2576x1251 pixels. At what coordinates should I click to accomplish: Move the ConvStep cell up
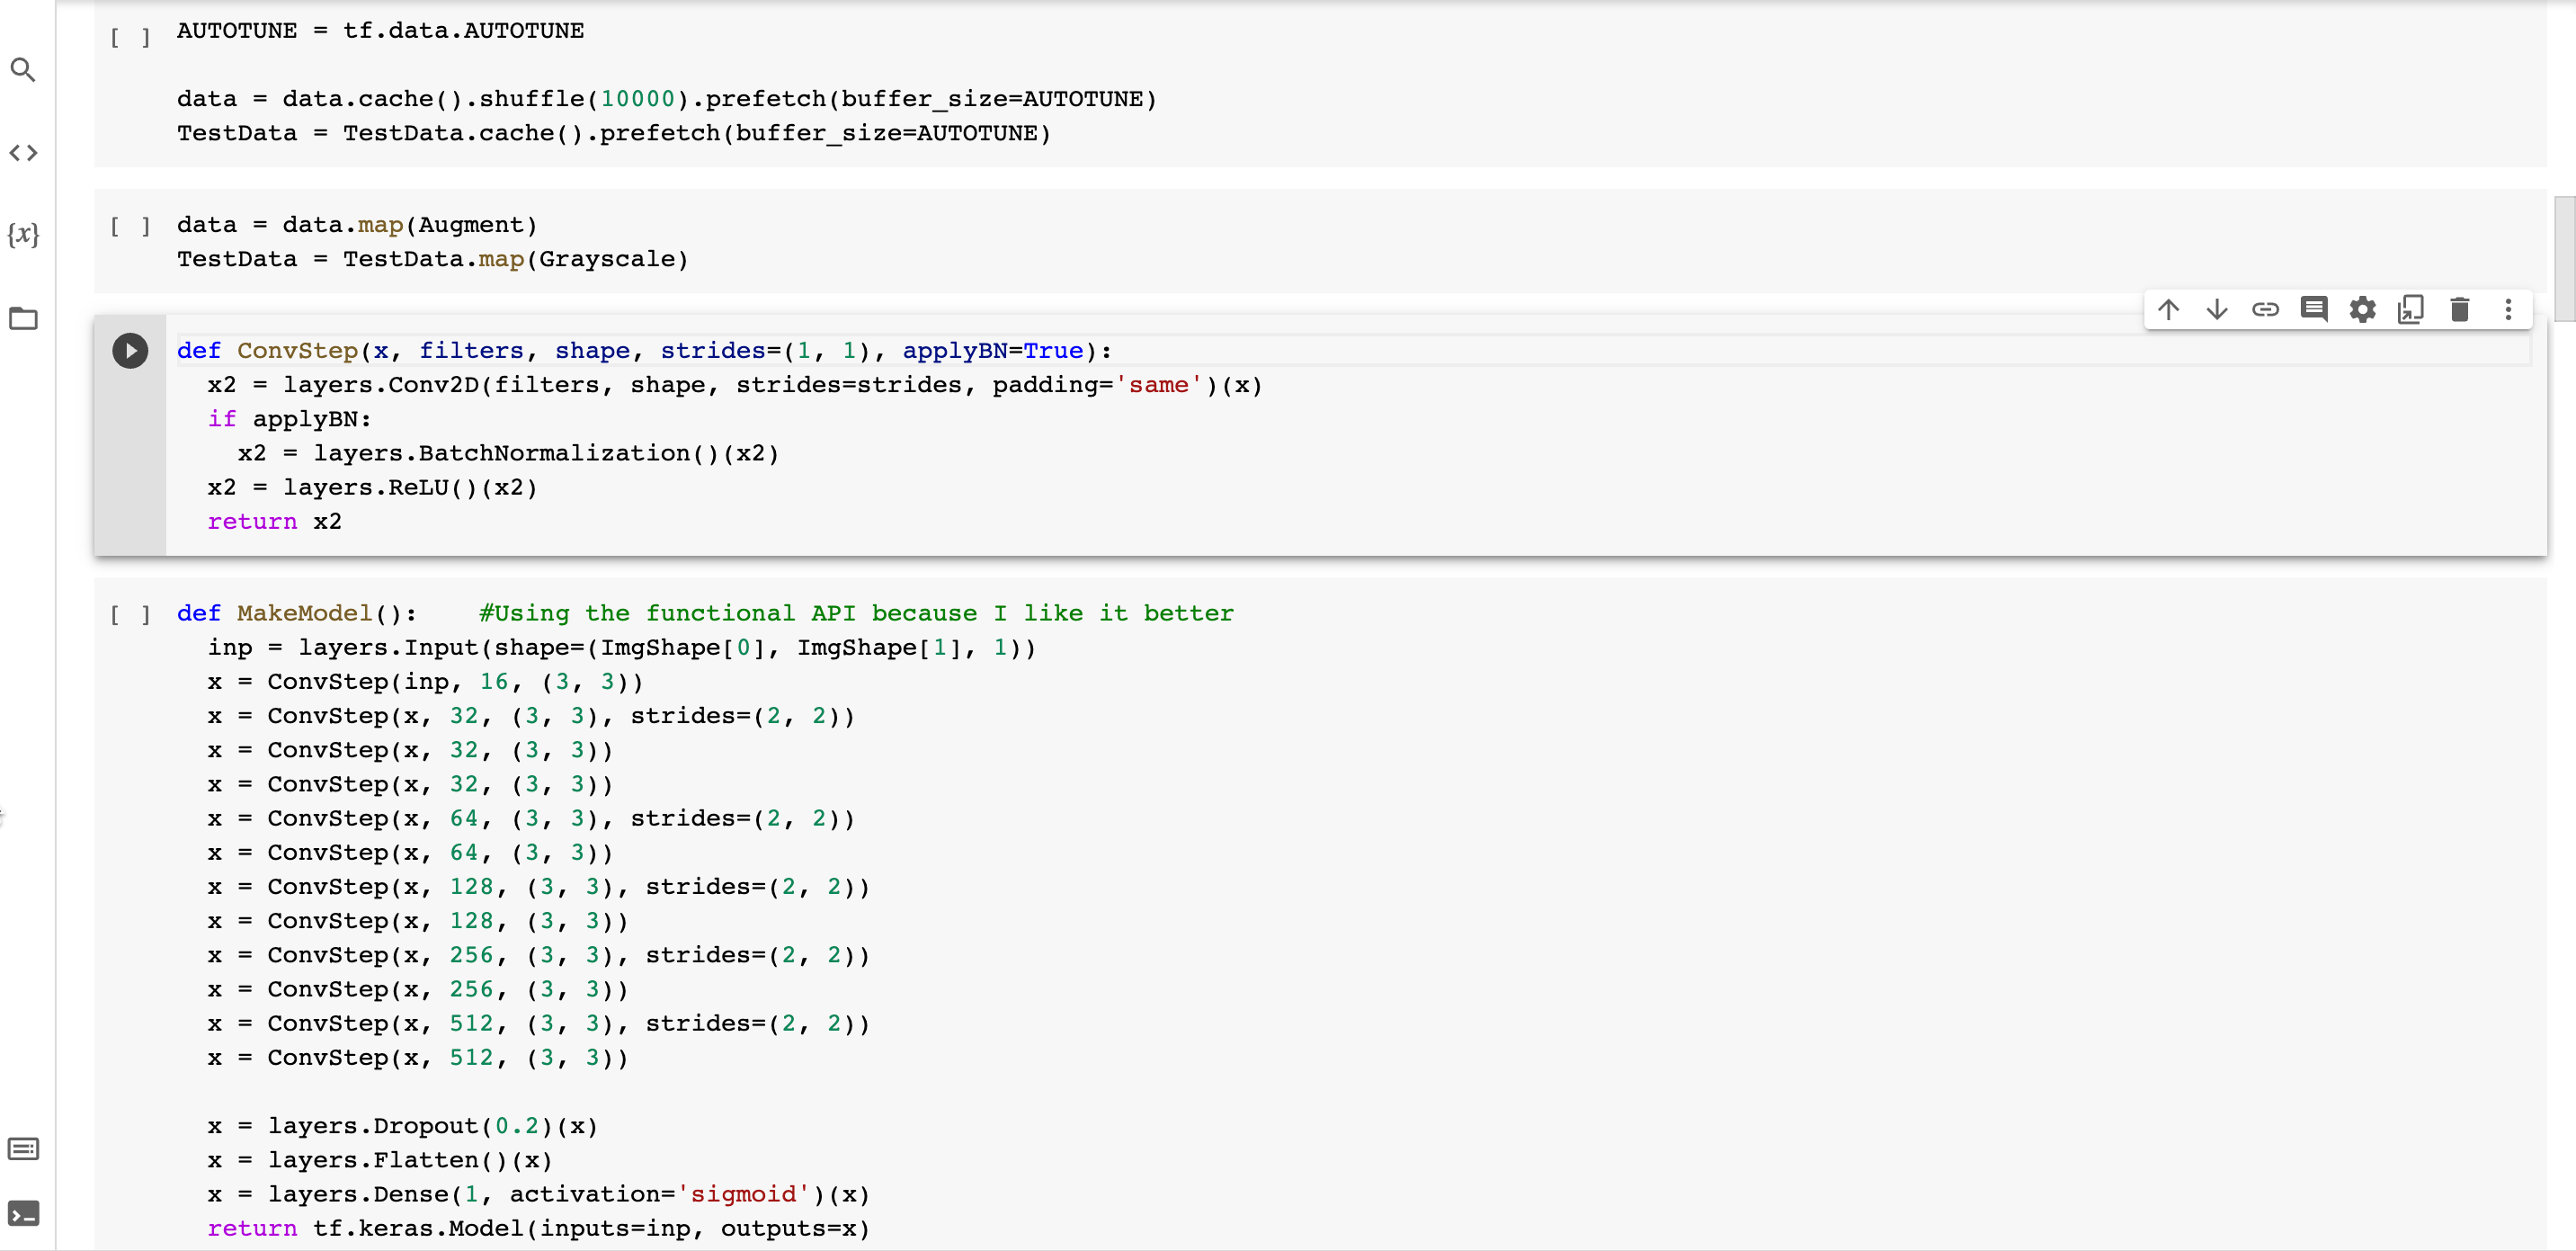click(x=2168, y=310)
